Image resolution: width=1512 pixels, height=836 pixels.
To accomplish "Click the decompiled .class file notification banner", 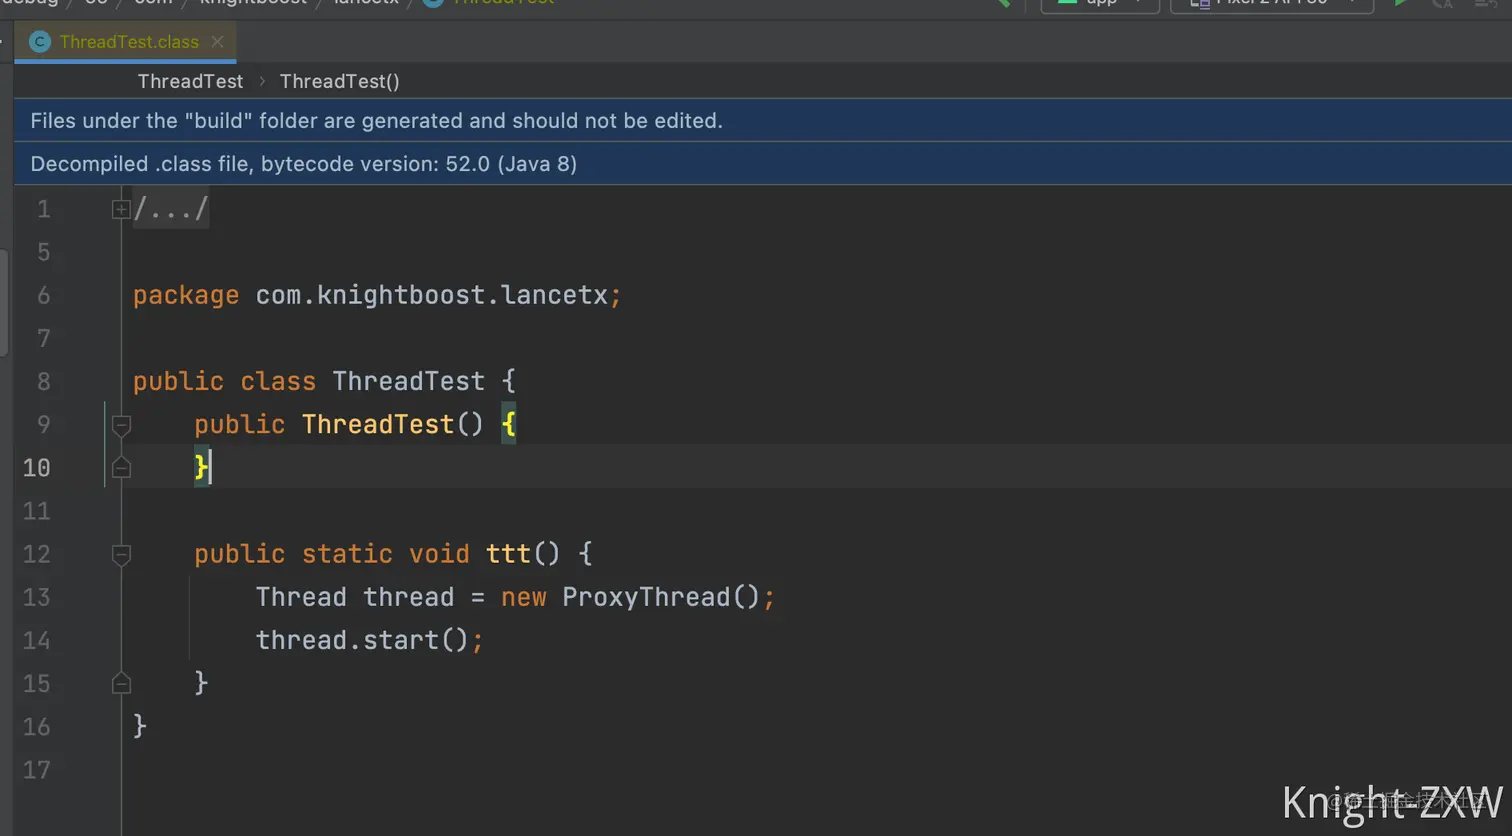I will [763, 164].
